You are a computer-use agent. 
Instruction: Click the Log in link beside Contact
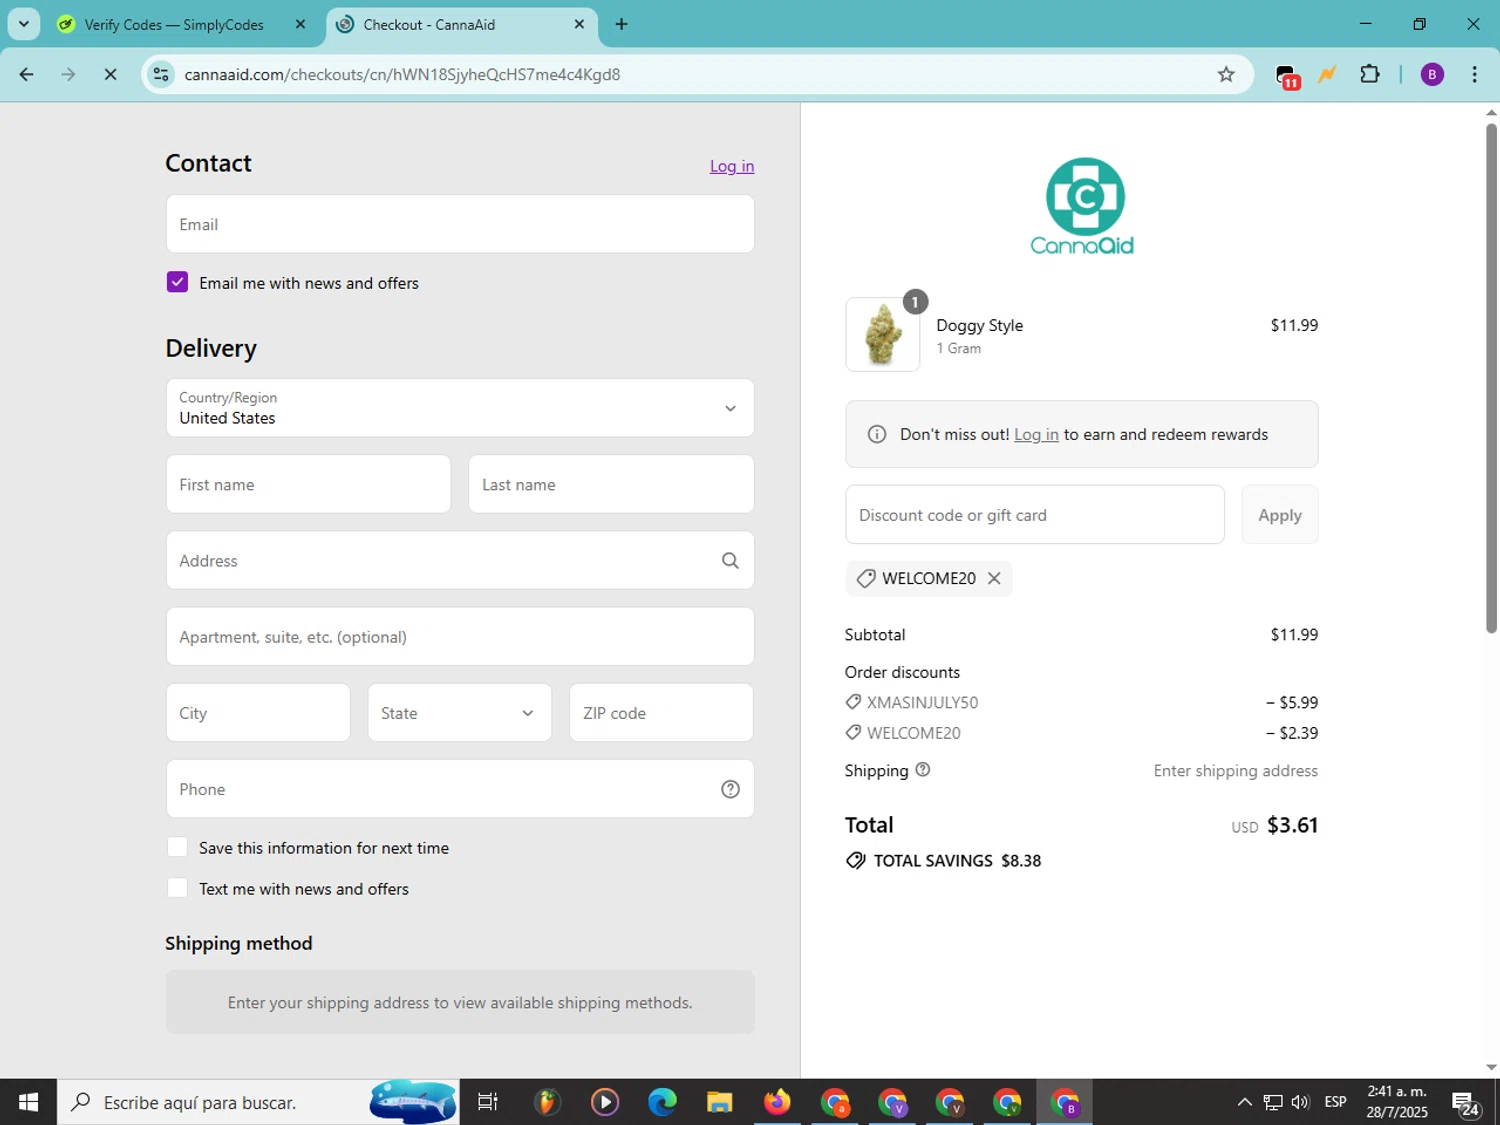click(x=732, y=166)
